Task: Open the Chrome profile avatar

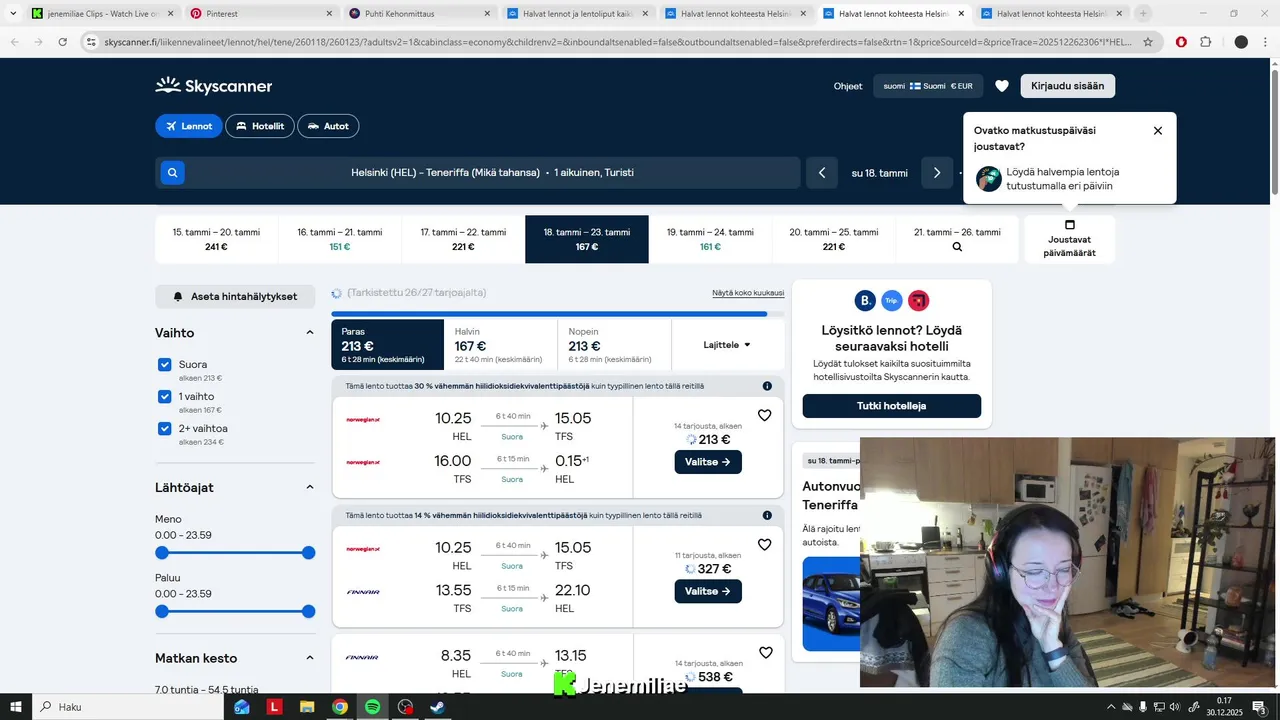Action: point(1241,42)
